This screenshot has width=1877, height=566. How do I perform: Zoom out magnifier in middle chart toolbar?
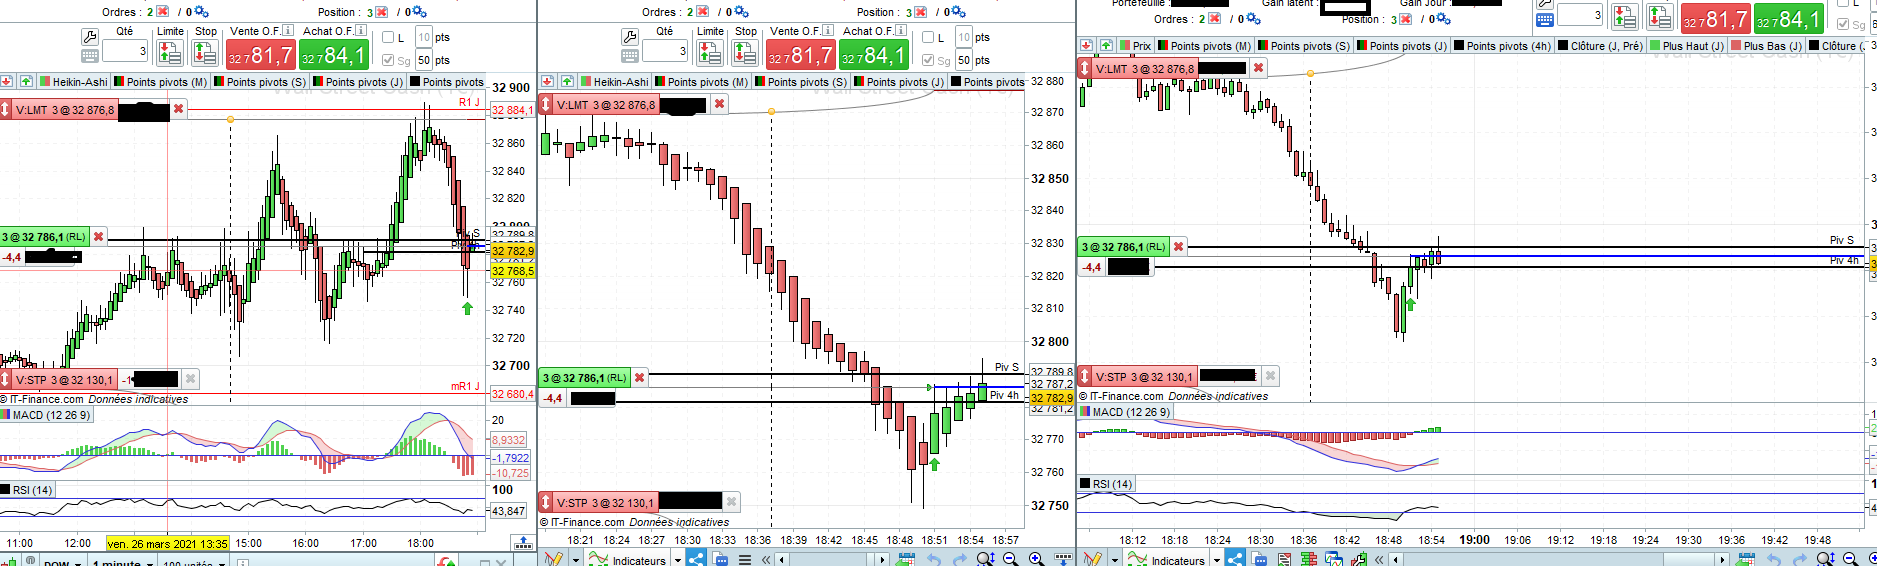[x=1010, y=559]
